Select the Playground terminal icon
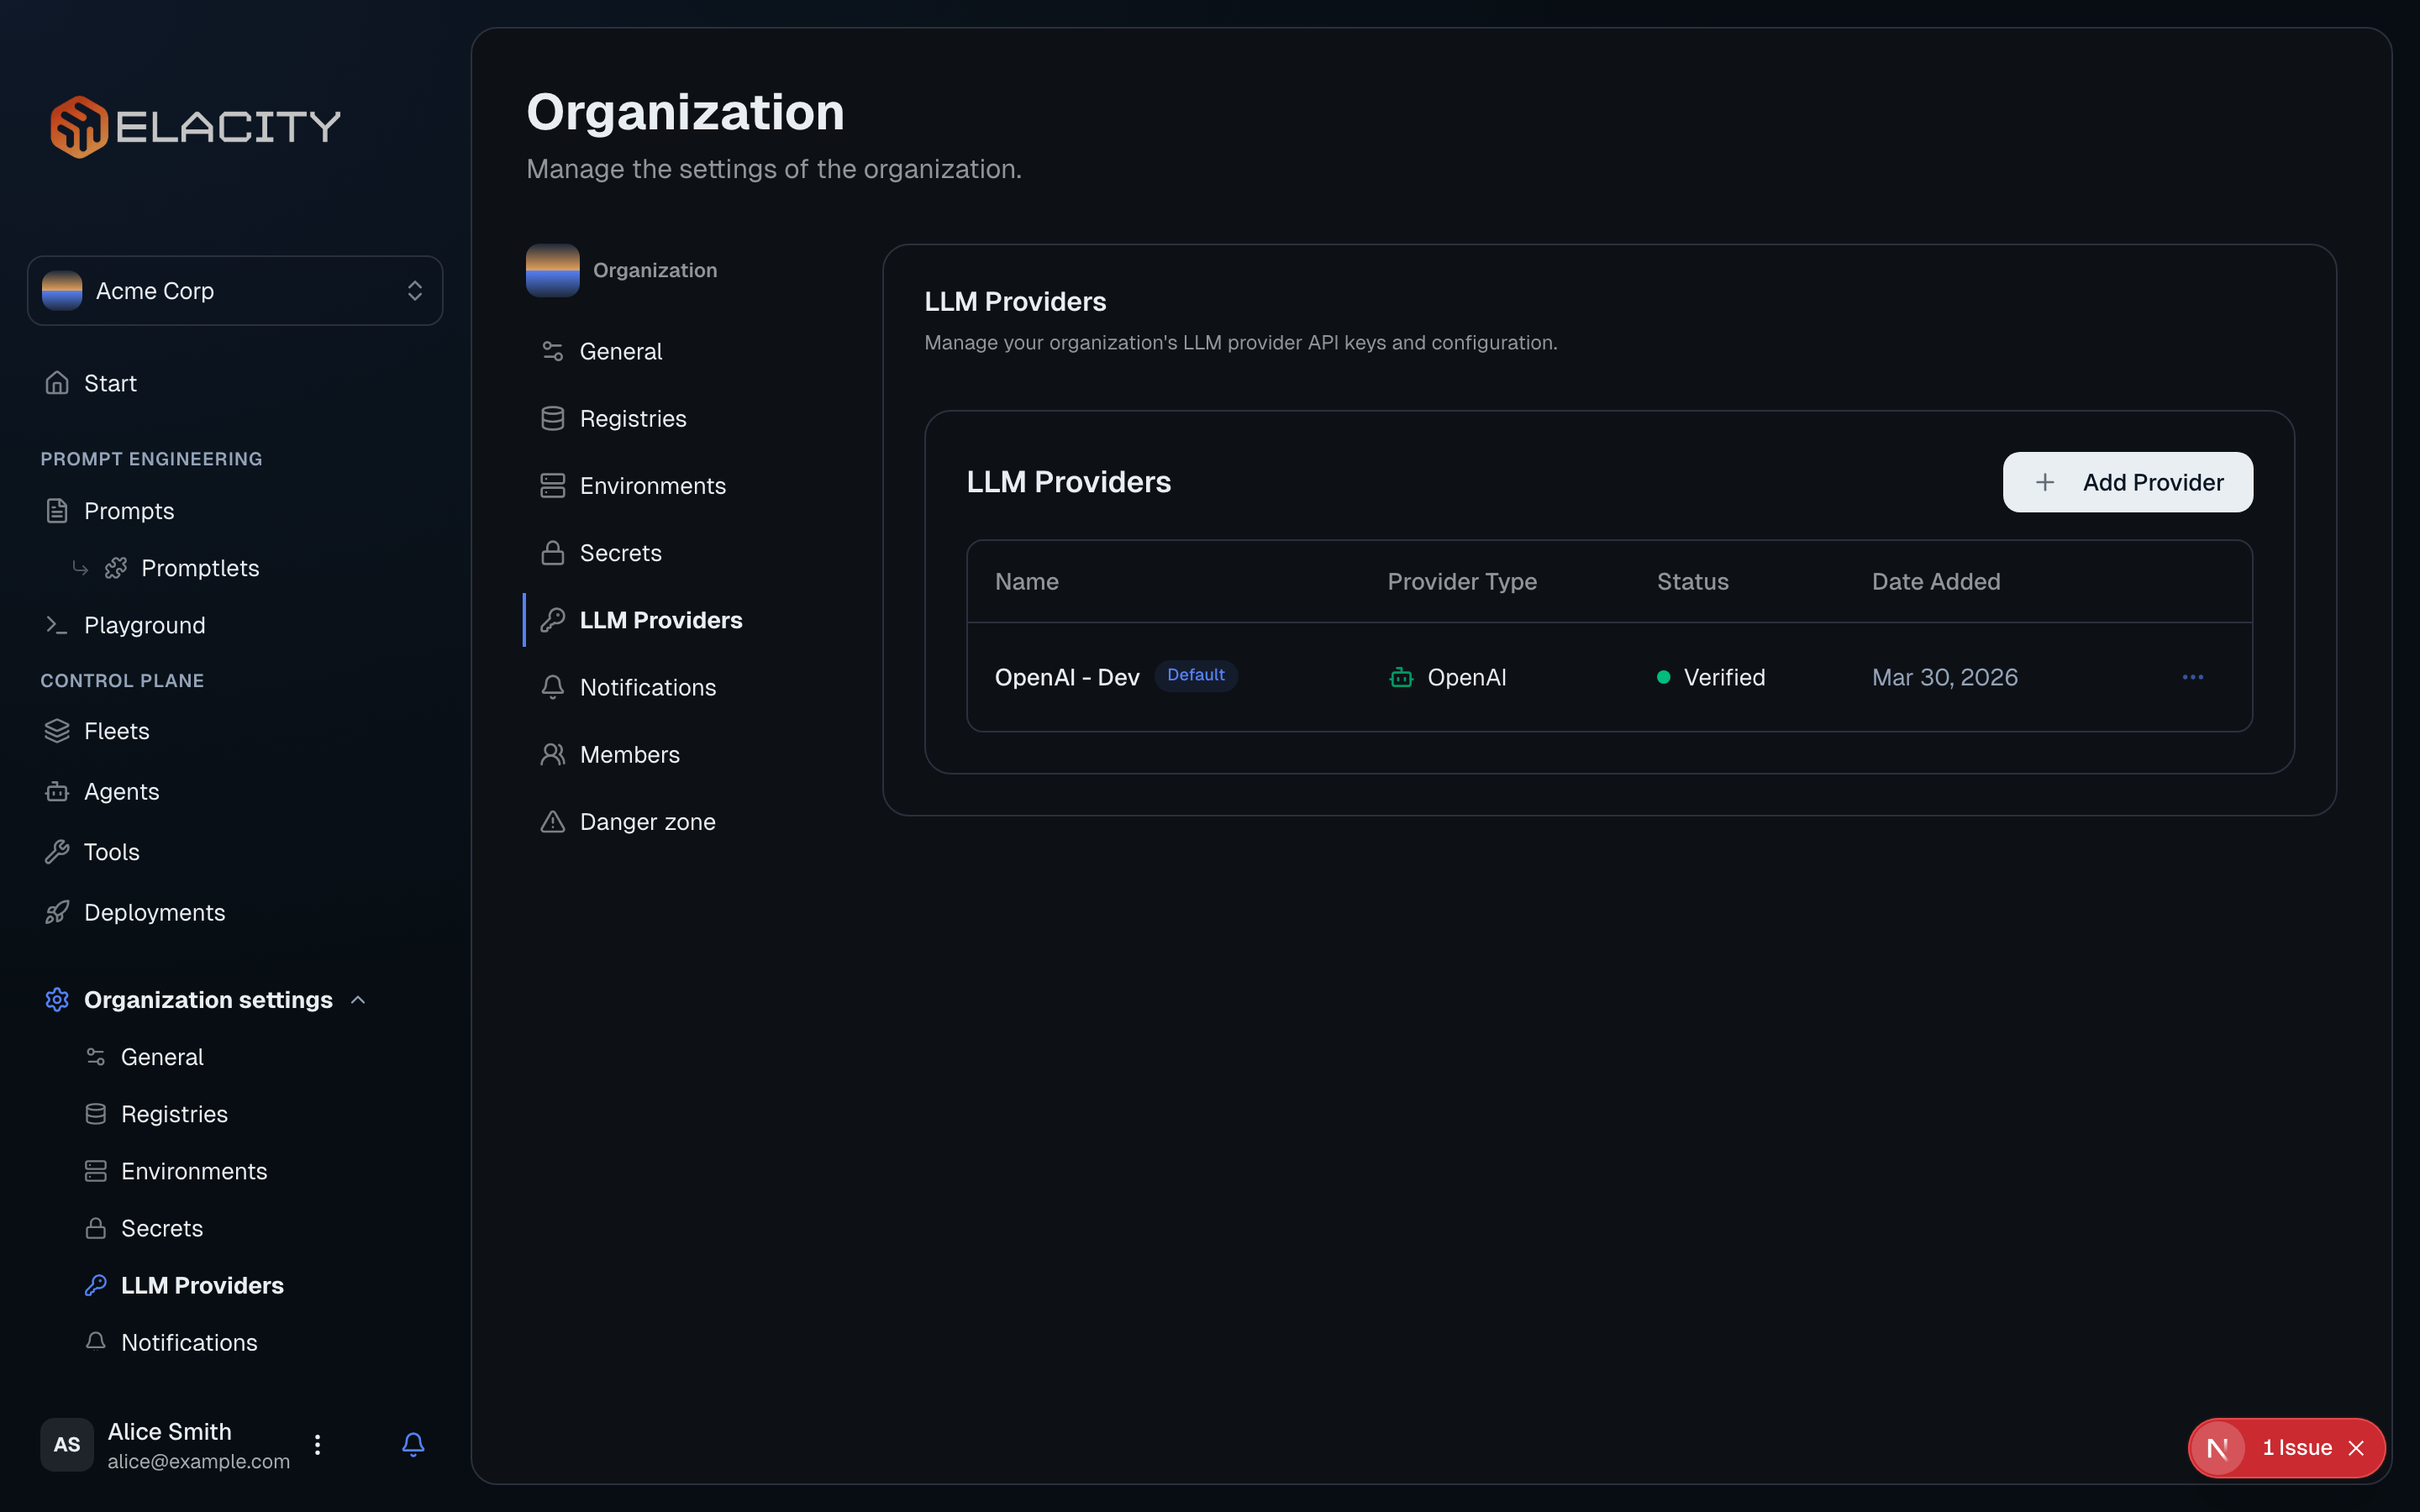Screen dimensions: 2420x1512 click(57, 625)
